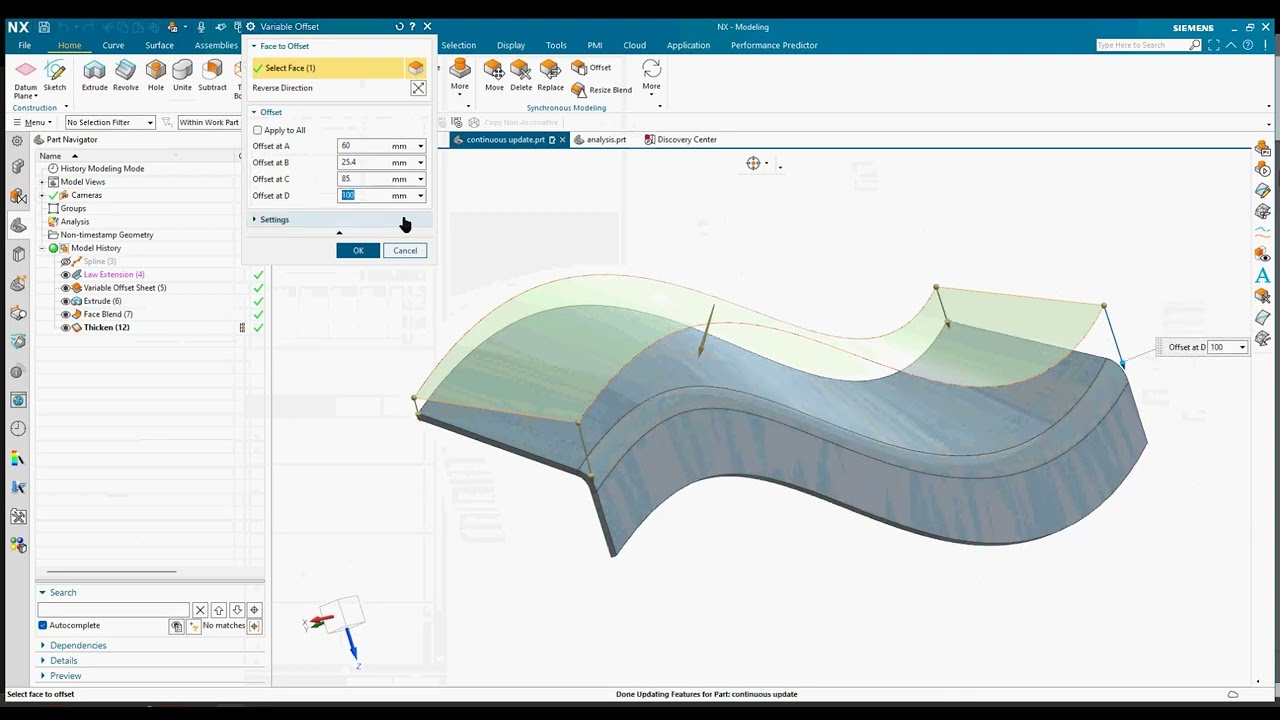Click the Replace Face icon
Screen dimensions: 1280x720
click(550, 69)
